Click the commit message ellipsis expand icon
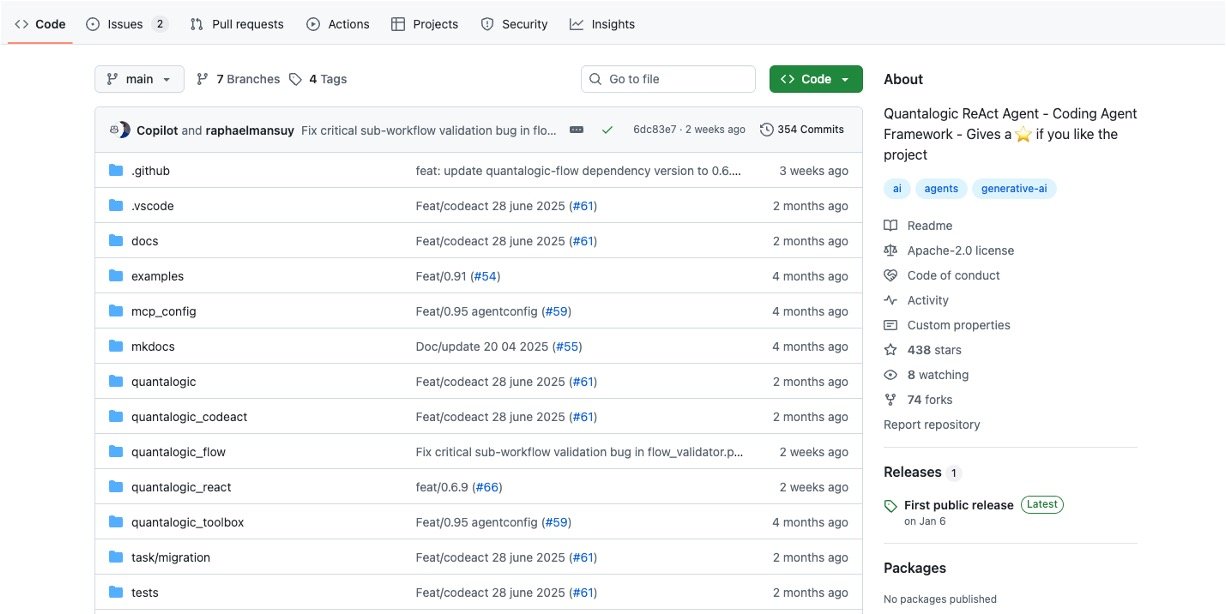This screenshot has width=1226, height=614. pyautogui.click(x=576, y=130)
